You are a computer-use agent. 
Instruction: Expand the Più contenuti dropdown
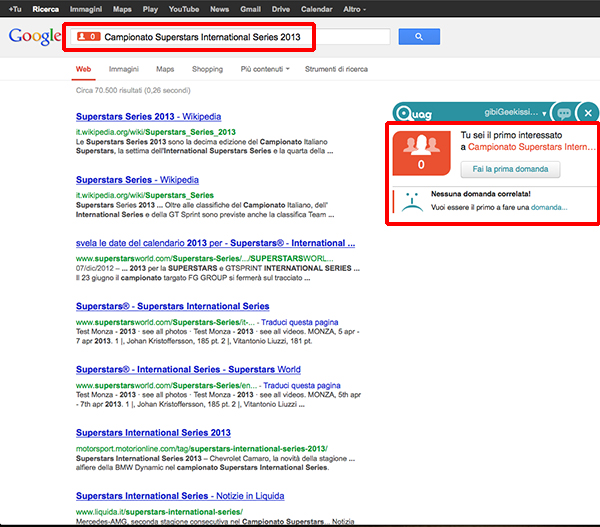point(265,69)
